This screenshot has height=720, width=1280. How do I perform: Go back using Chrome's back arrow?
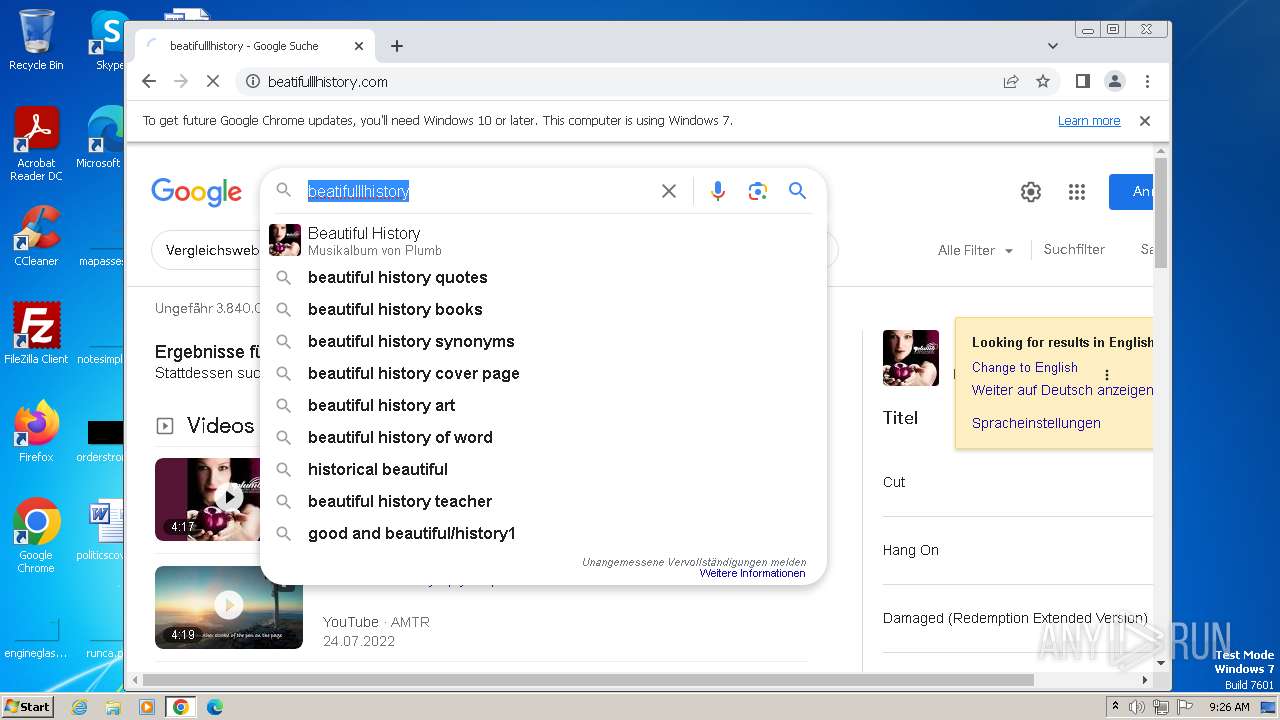149,82
